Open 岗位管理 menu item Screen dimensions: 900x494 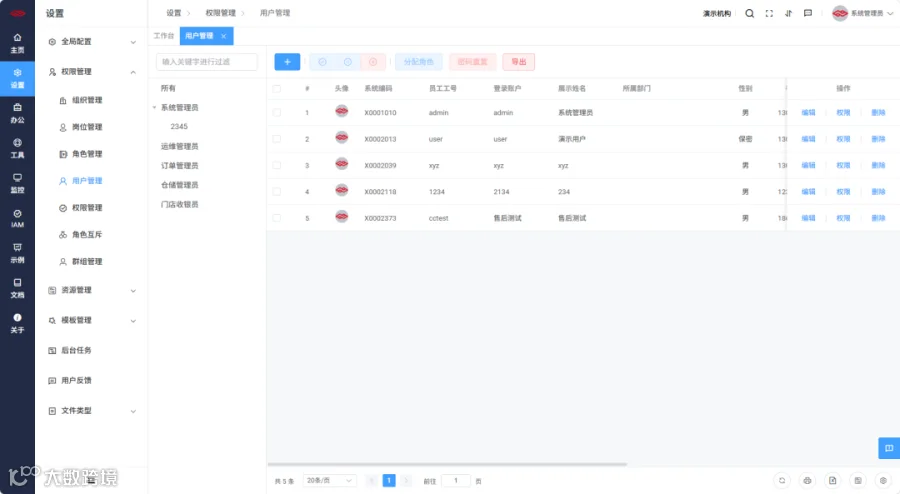tap(87, 127)
